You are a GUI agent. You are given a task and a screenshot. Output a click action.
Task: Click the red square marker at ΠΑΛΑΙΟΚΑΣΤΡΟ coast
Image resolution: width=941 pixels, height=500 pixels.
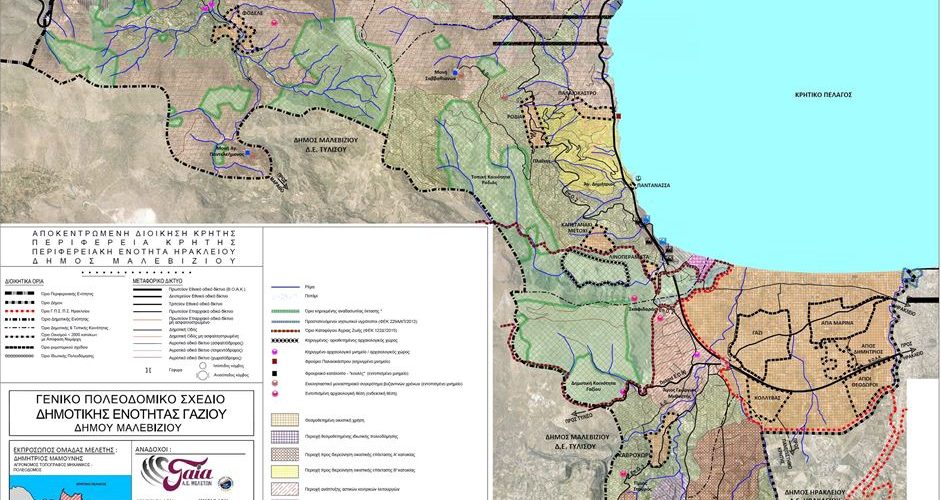tap(621, 117)
